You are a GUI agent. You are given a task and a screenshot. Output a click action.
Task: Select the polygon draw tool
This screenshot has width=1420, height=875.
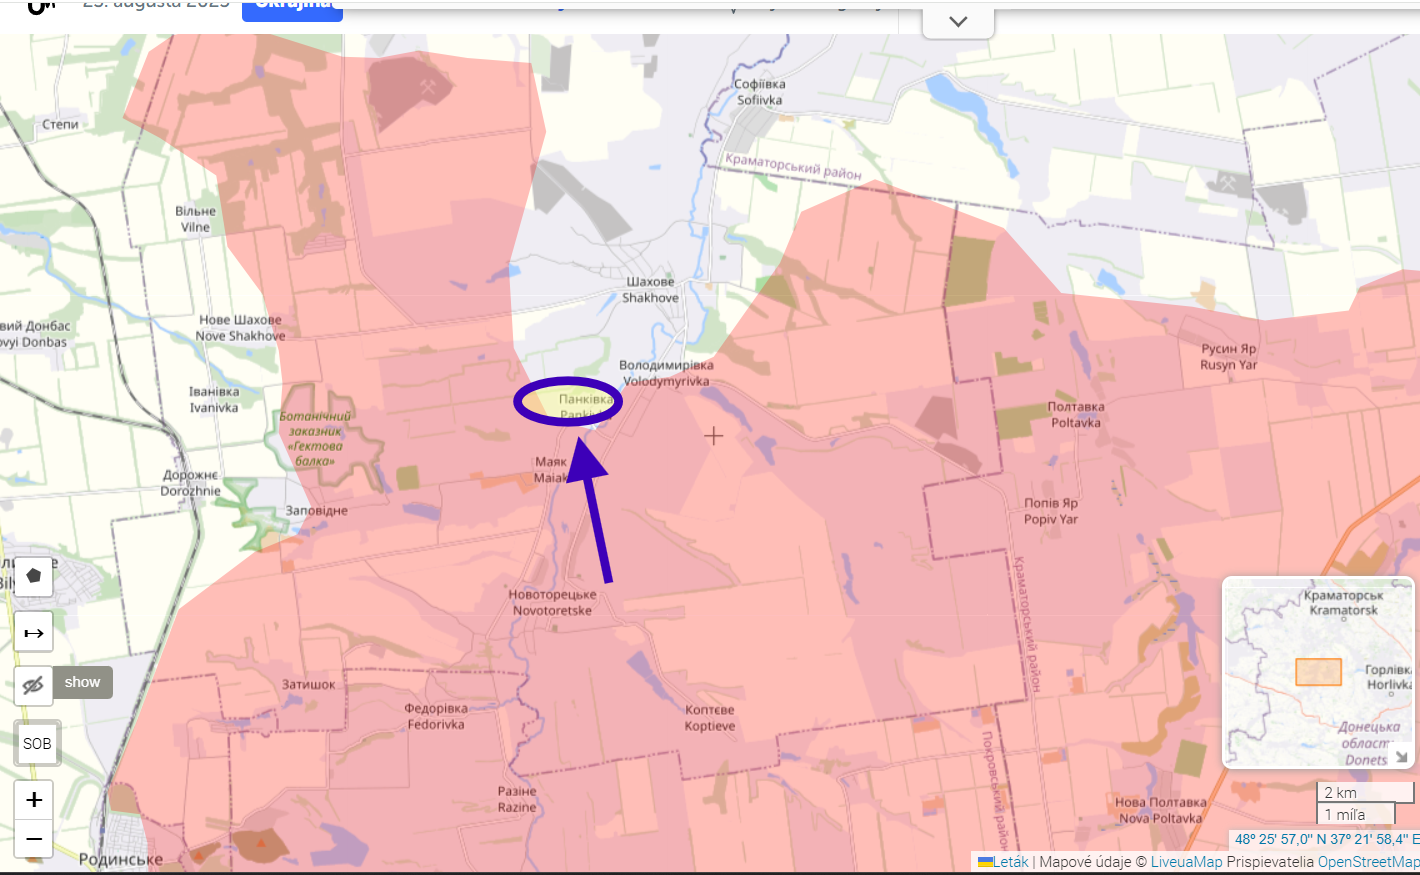[x=33, y=576]
